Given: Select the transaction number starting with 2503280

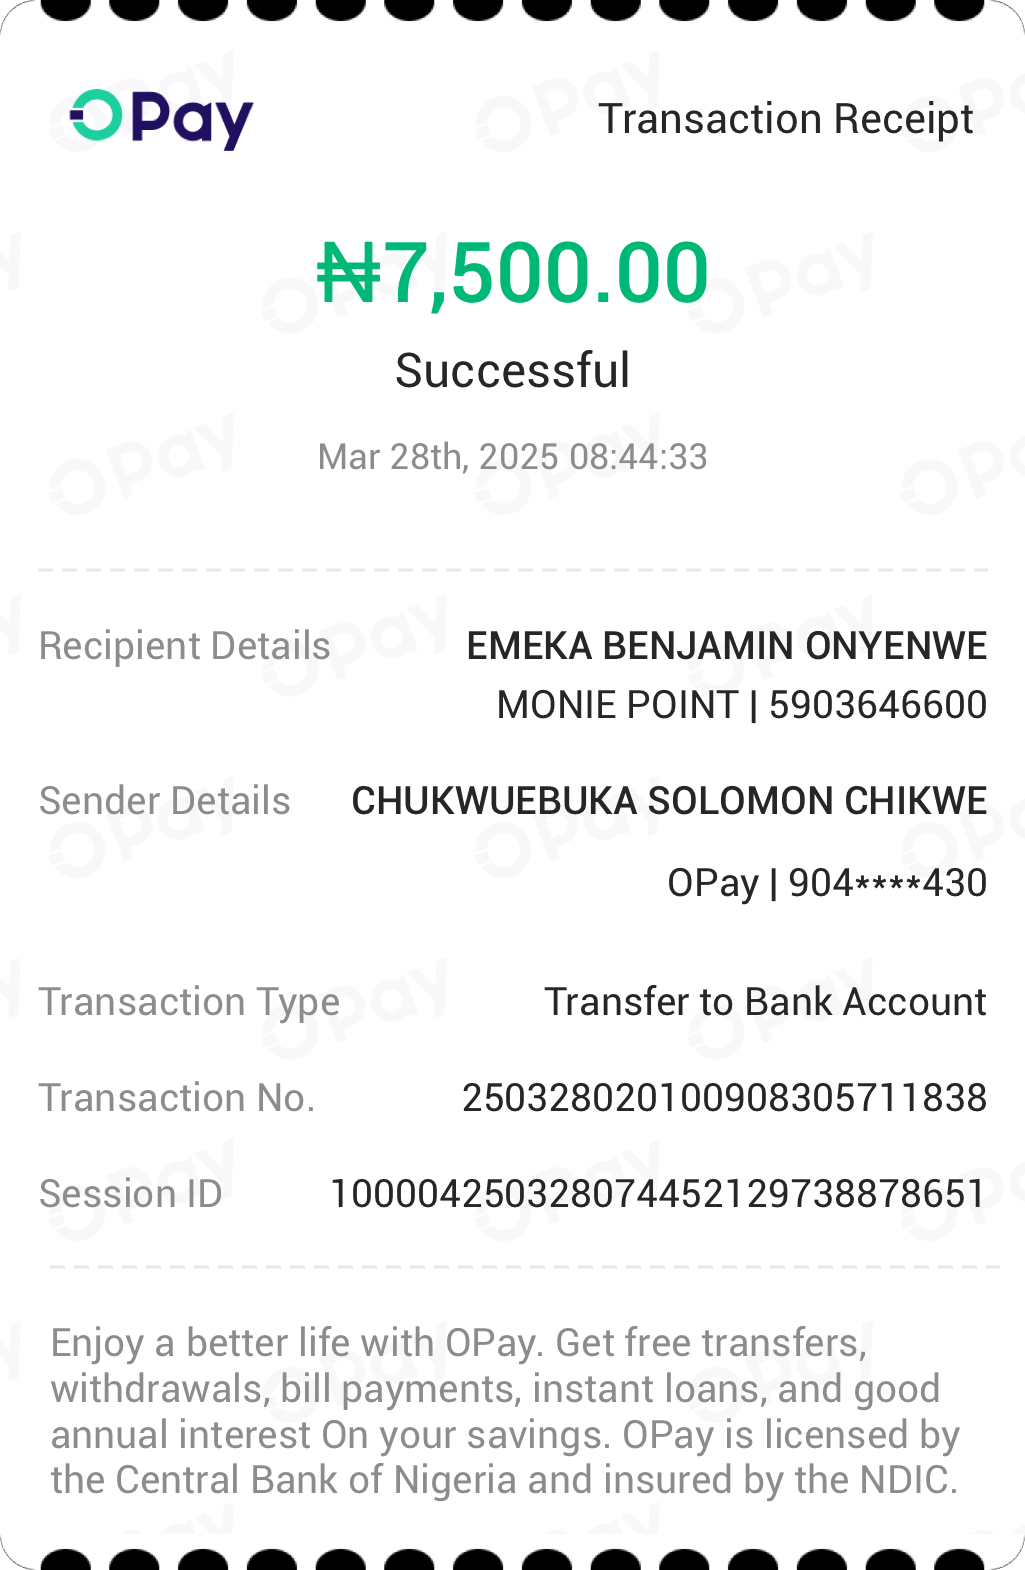Looking at the screenshot, I should (724, 1098).
